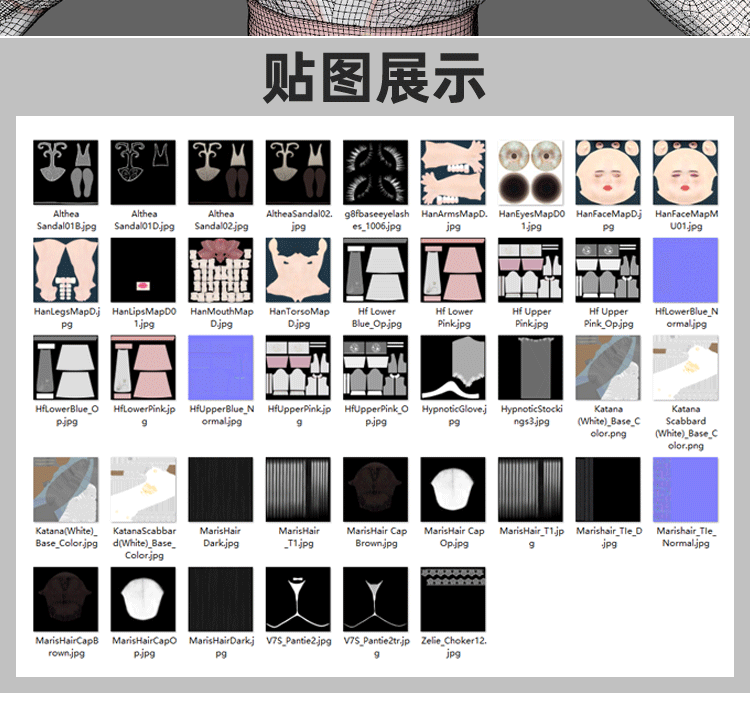This screenshot has height=710, width=750.
Task: Click the HanArmsMapD.jpg arms texture thumbnail
Action: 453,172
